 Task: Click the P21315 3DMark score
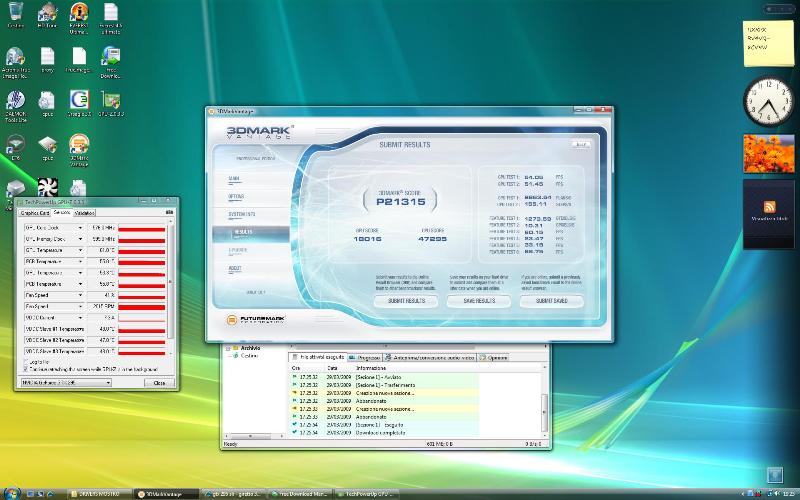point(401,202)
